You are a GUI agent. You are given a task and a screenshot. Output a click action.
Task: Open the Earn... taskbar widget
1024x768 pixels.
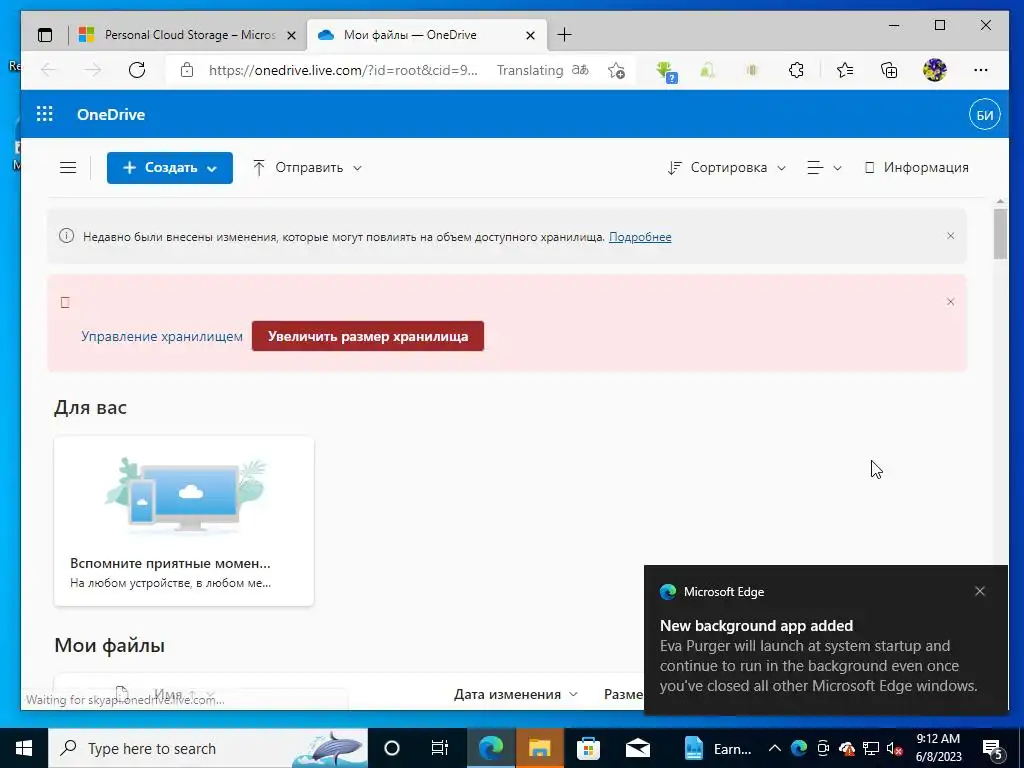pos(716,748)
